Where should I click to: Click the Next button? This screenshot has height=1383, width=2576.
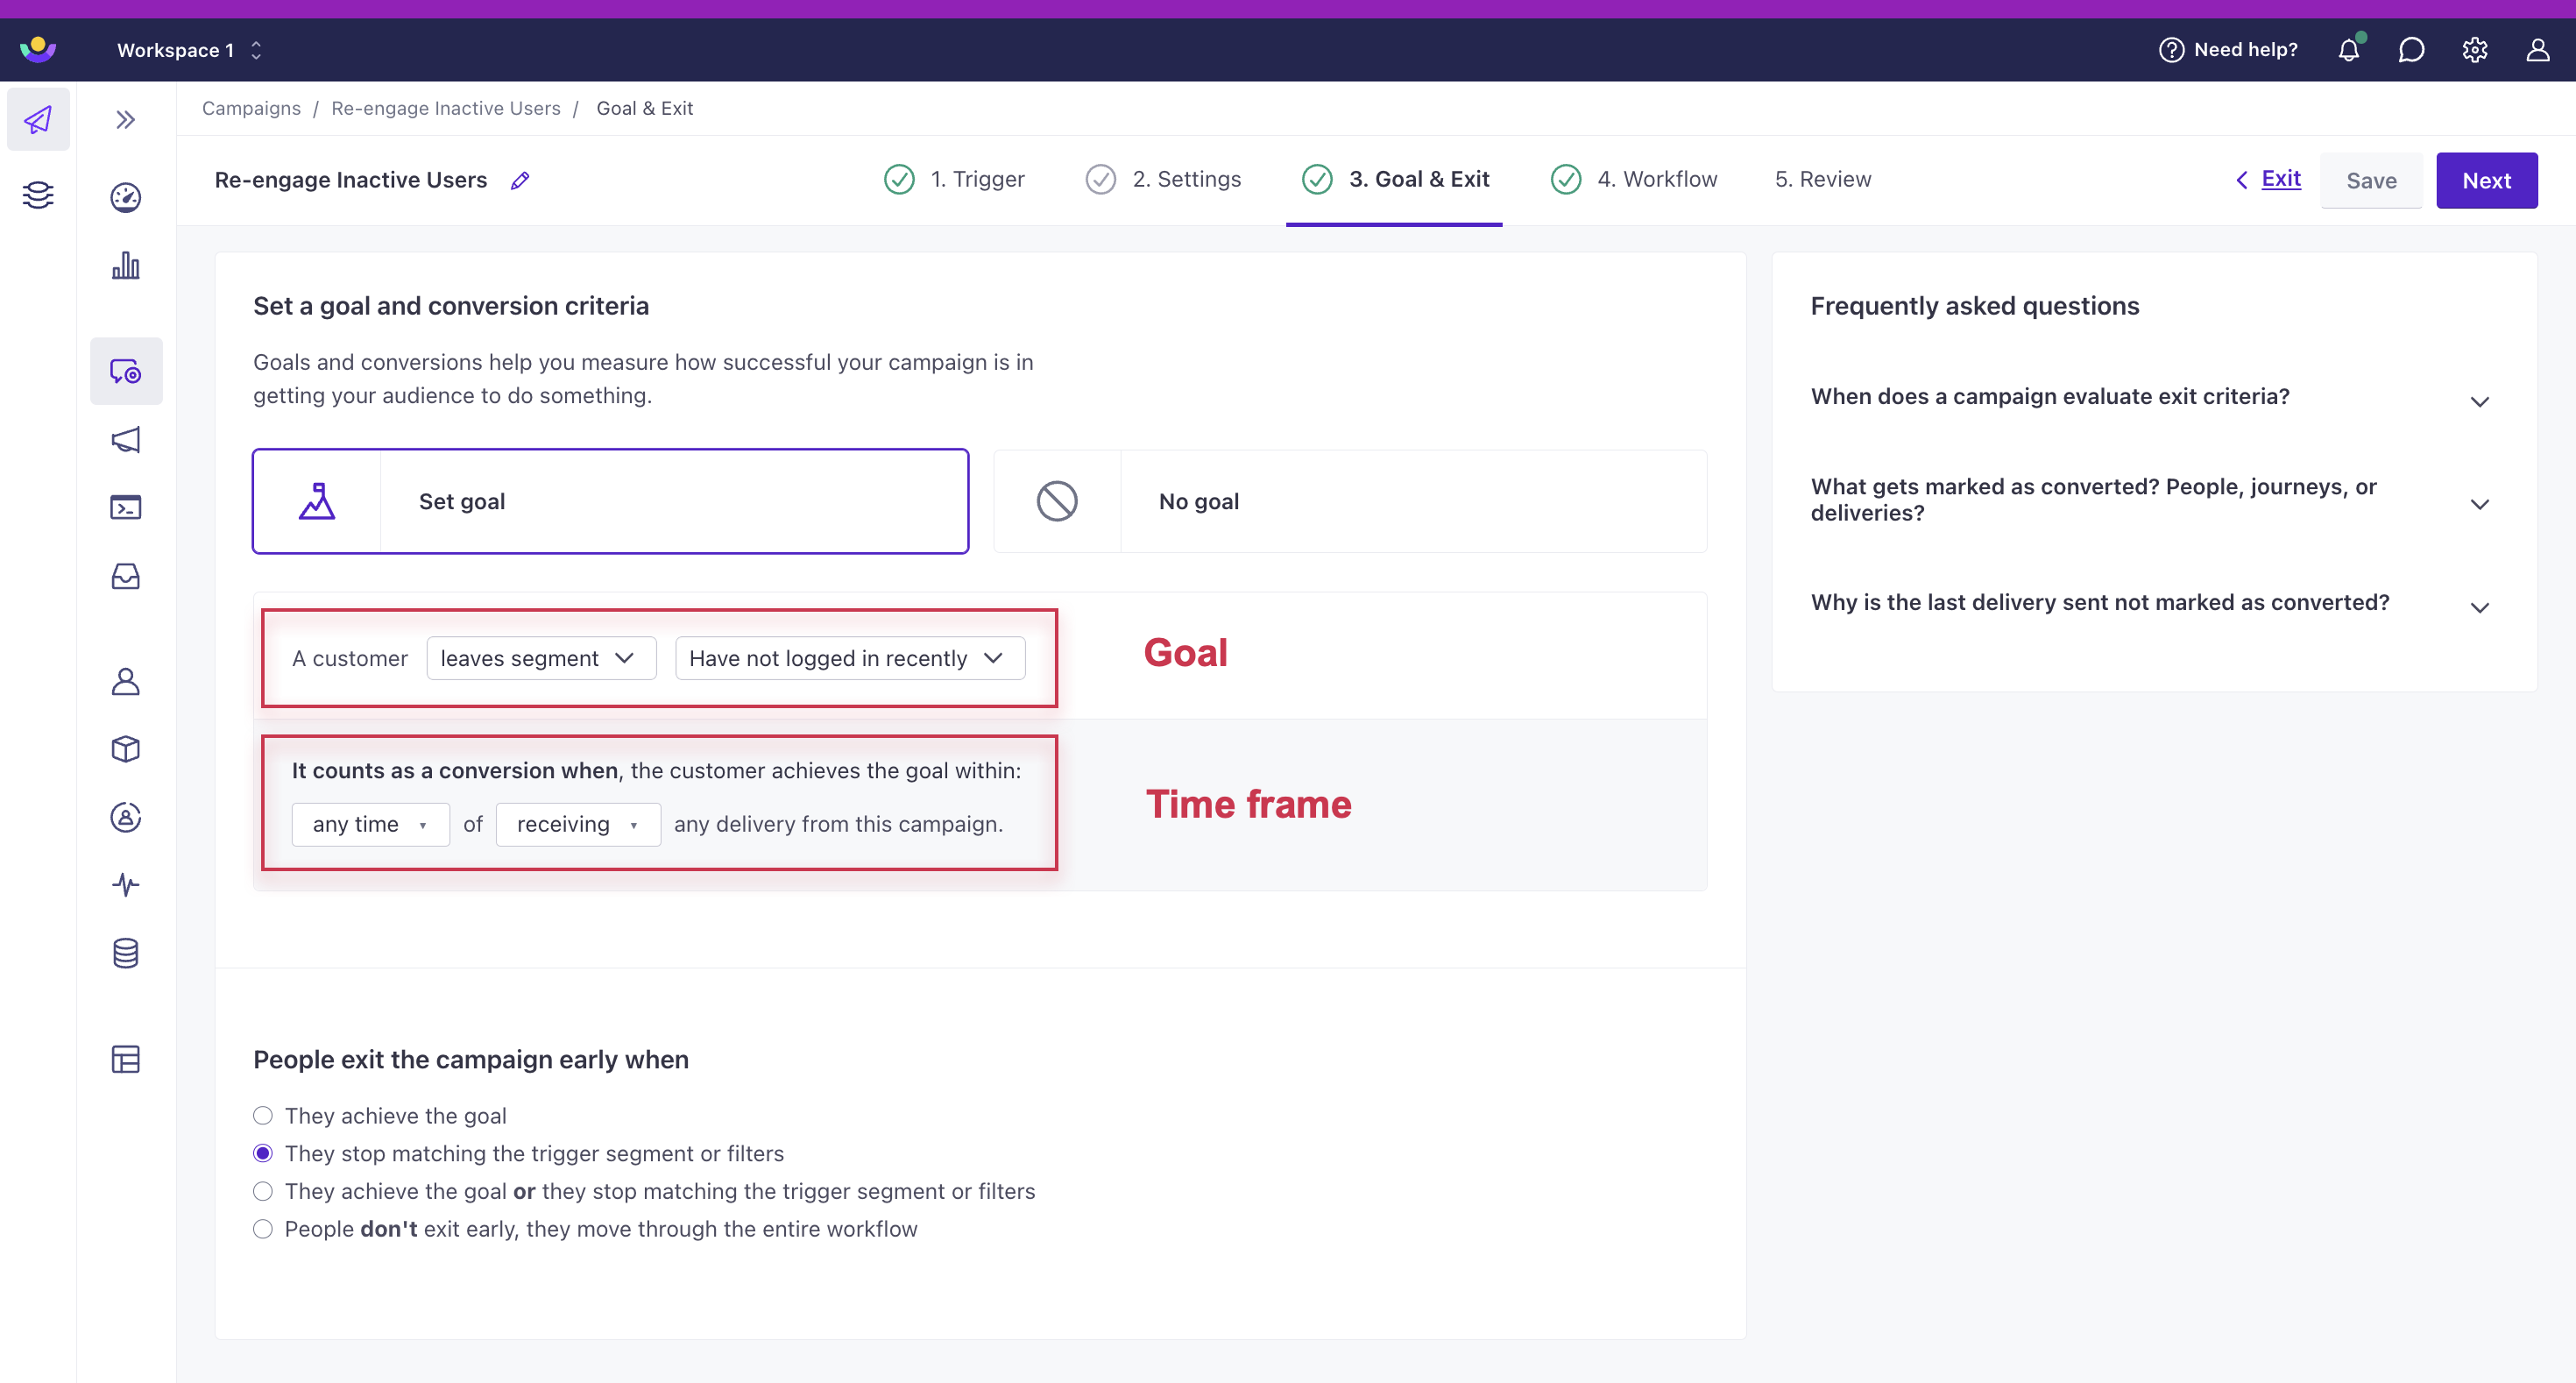point(2486,181)
